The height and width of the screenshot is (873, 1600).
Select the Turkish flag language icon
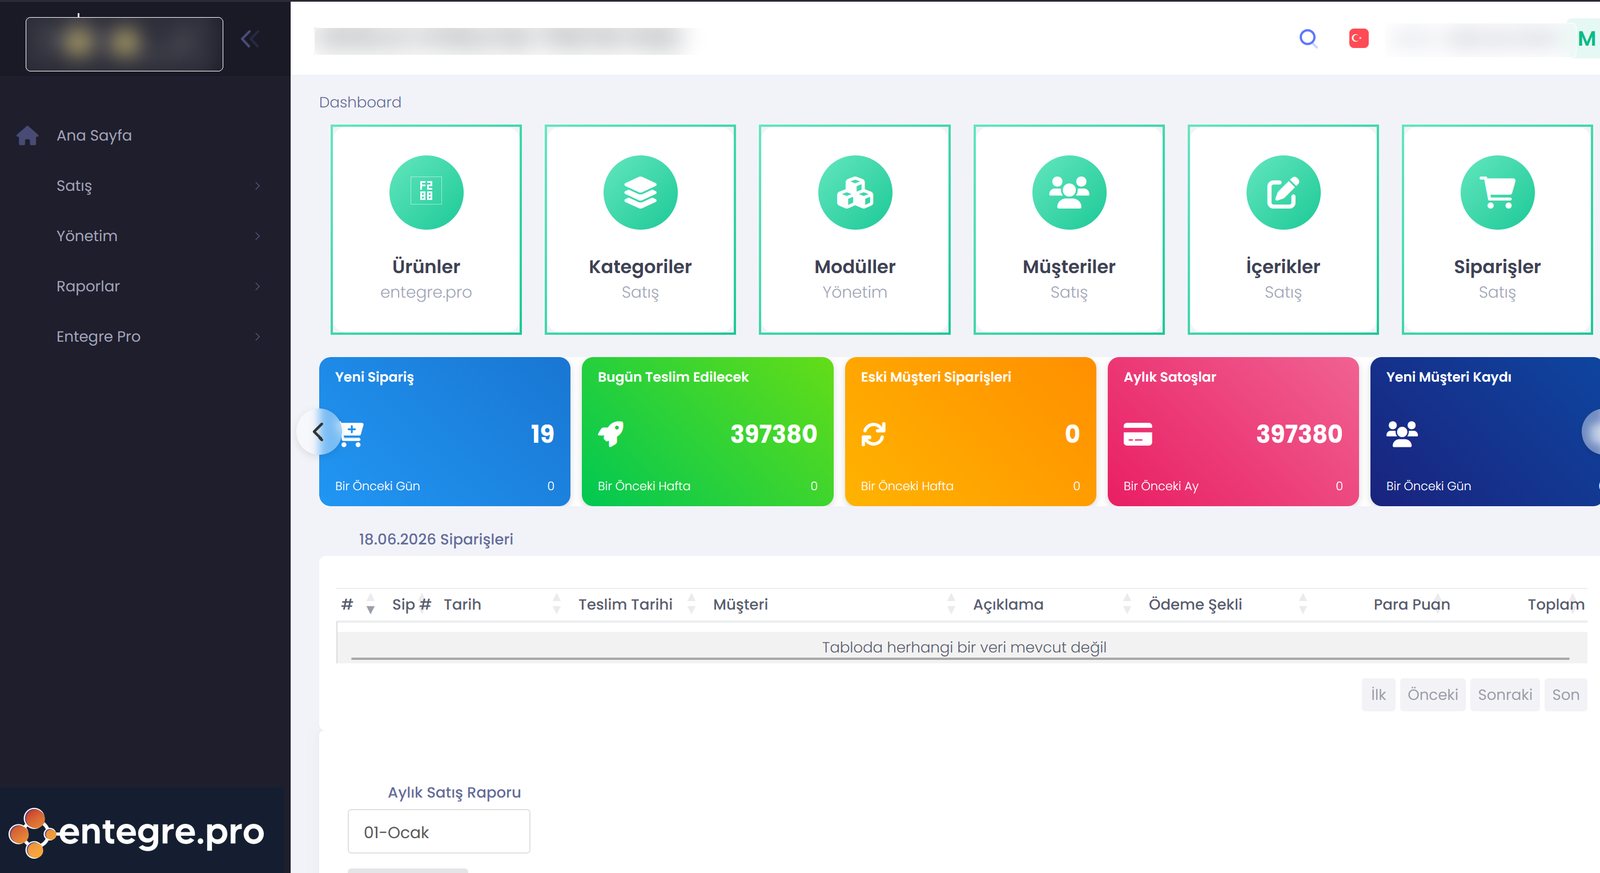click(1358, 38)
